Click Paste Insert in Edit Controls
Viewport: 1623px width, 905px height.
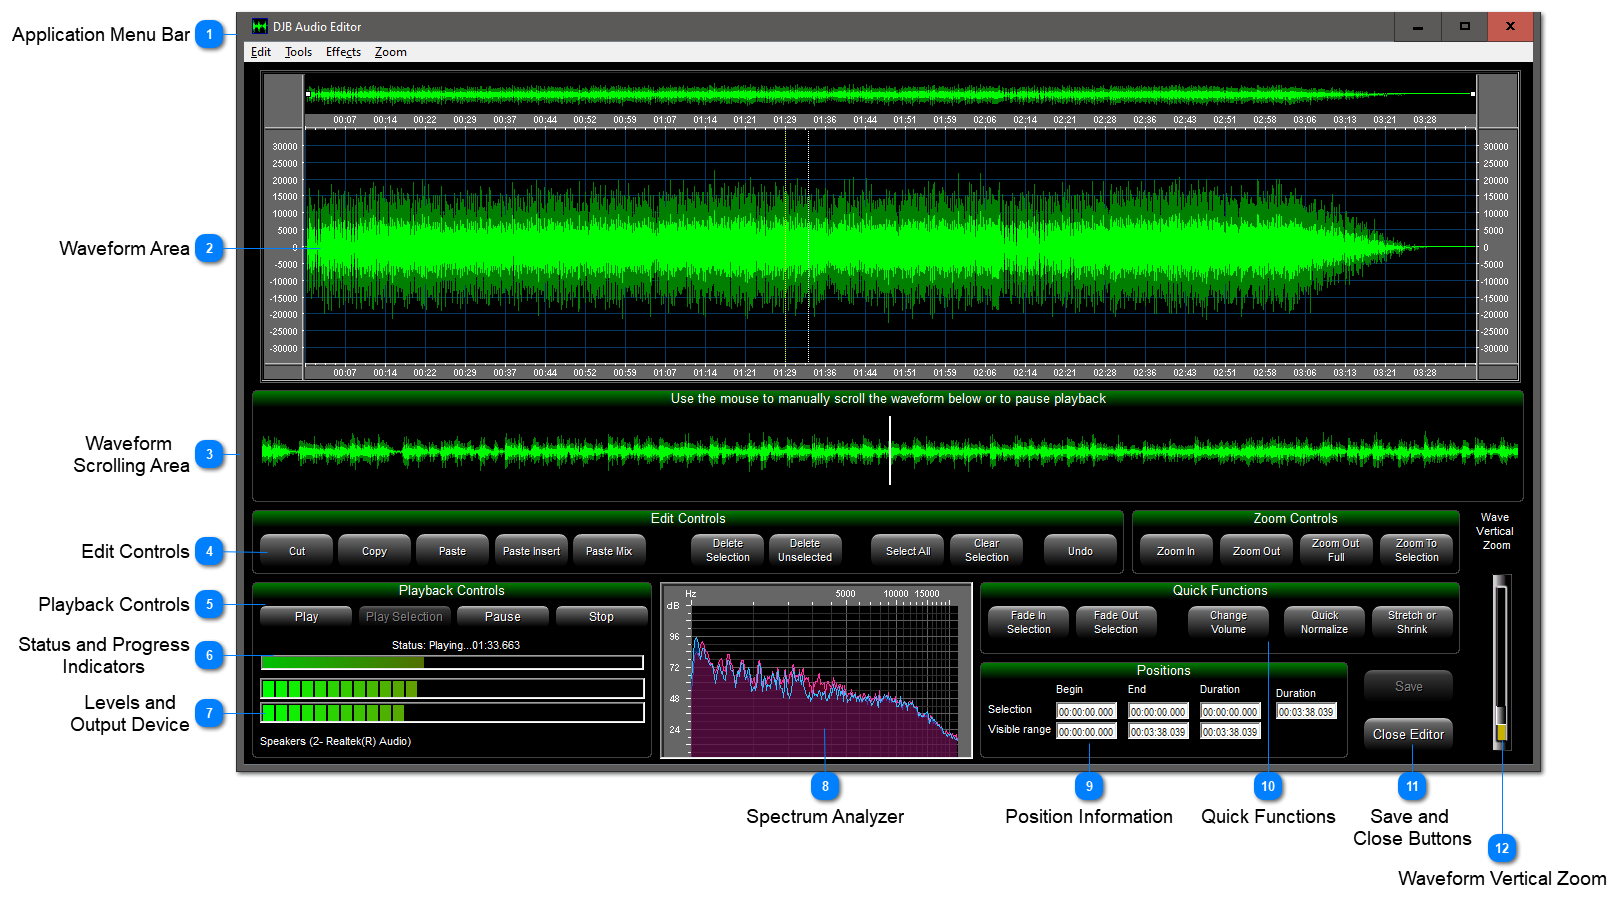(x=531, y=551)
